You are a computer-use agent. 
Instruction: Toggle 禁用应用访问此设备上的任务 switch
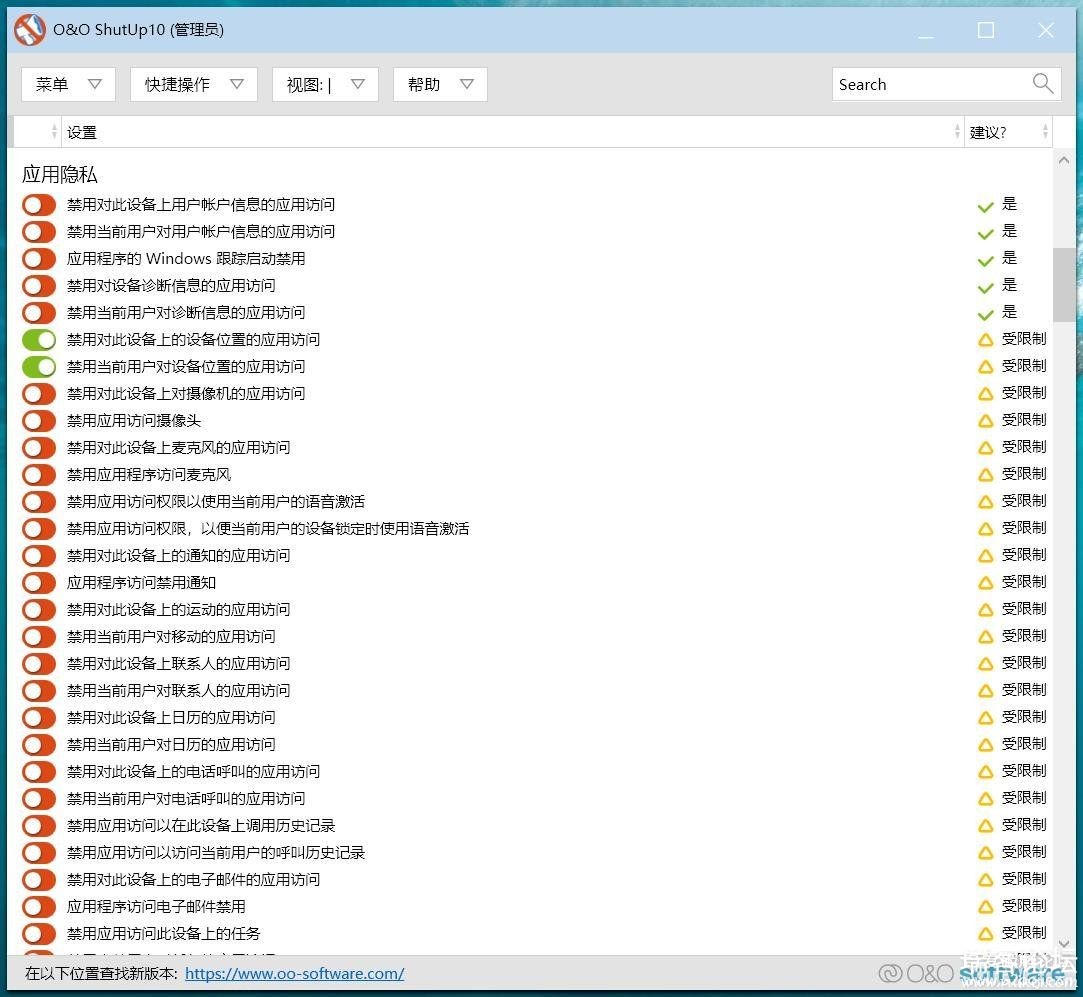point(39,933)
